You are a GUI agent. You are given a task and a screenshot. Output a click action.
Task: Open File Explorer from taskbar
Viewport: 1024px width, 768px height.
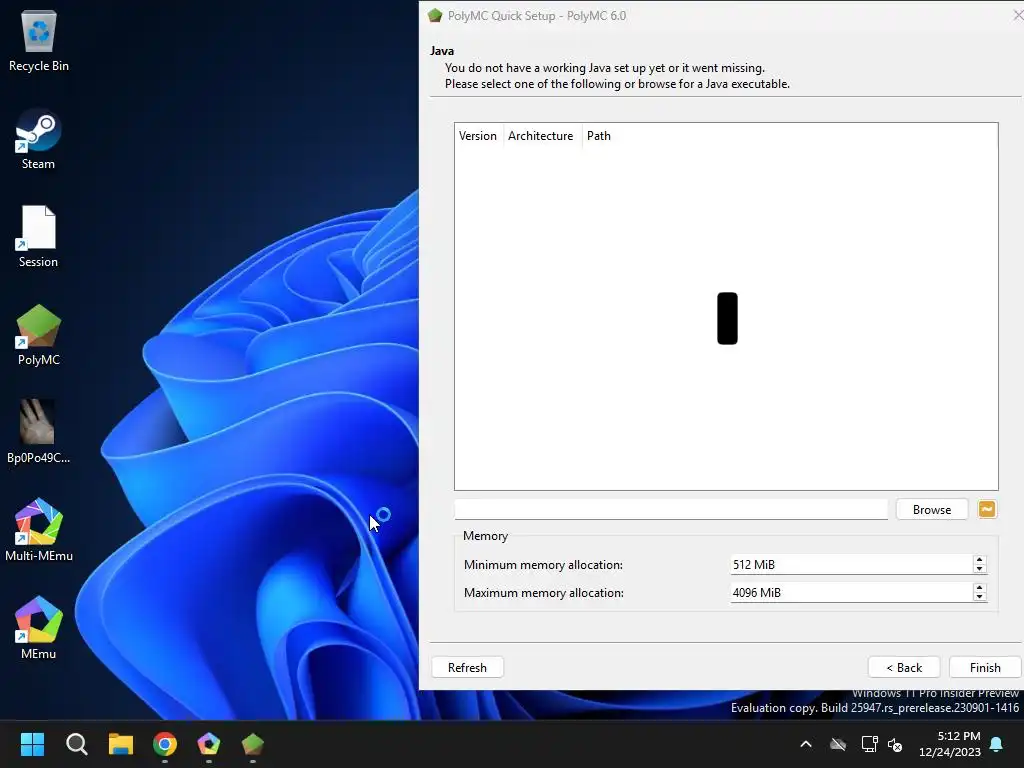point(121,744)
